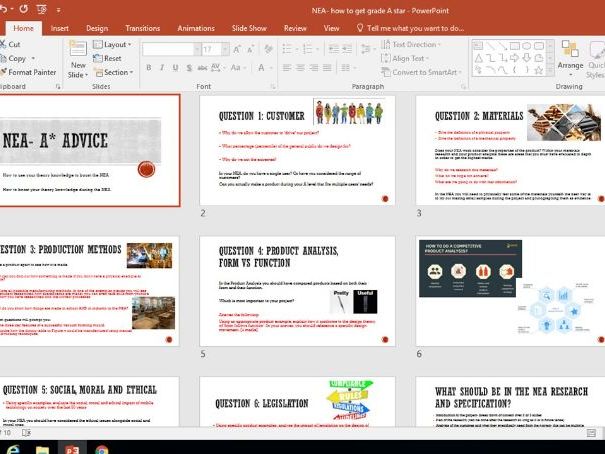Viewport: 605px width, 454px height.
Task: Open PowerPoint from the Windows taskbar
Action: (73, 450)
